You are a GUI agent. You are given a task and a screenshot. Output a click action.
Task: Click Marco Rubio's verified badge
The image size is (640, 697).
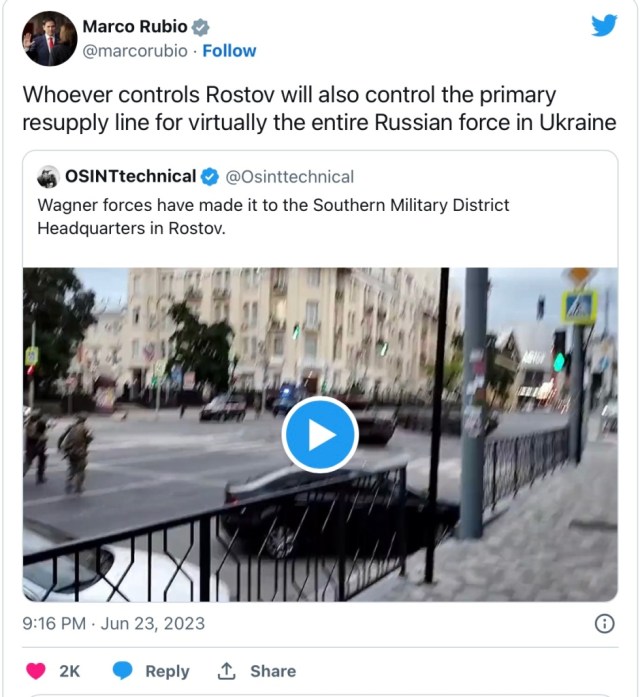click(x=200, y=28)
